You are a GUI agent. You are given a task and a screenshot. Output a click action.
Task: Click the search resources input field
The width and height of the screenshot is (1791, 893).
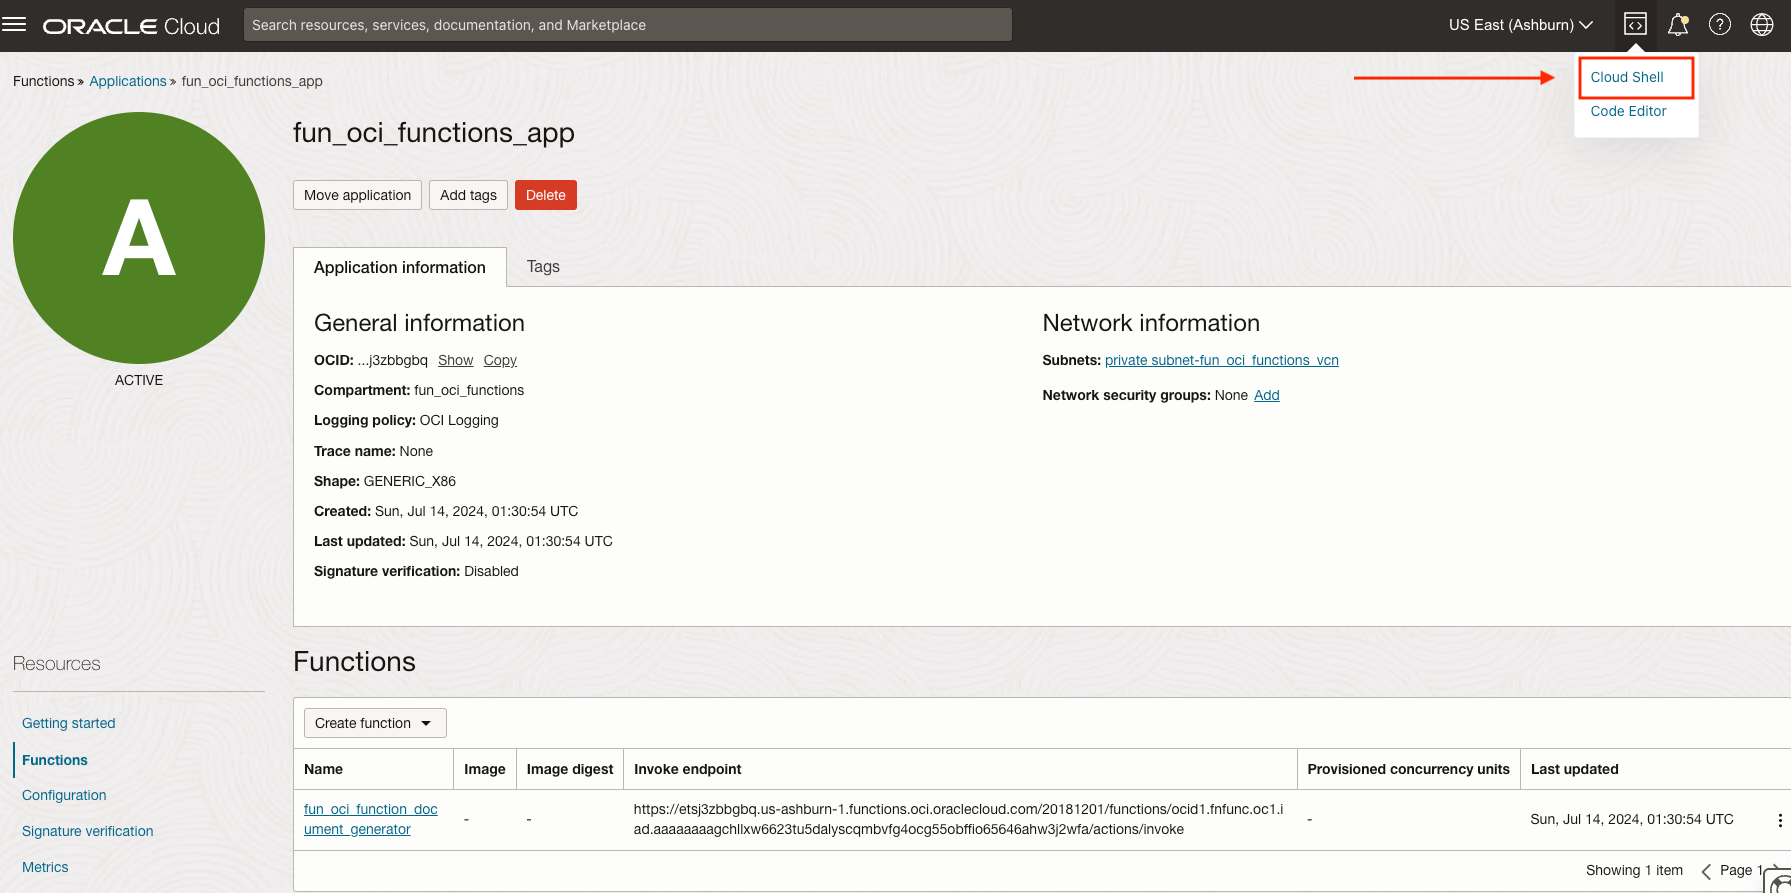point(627,25)
